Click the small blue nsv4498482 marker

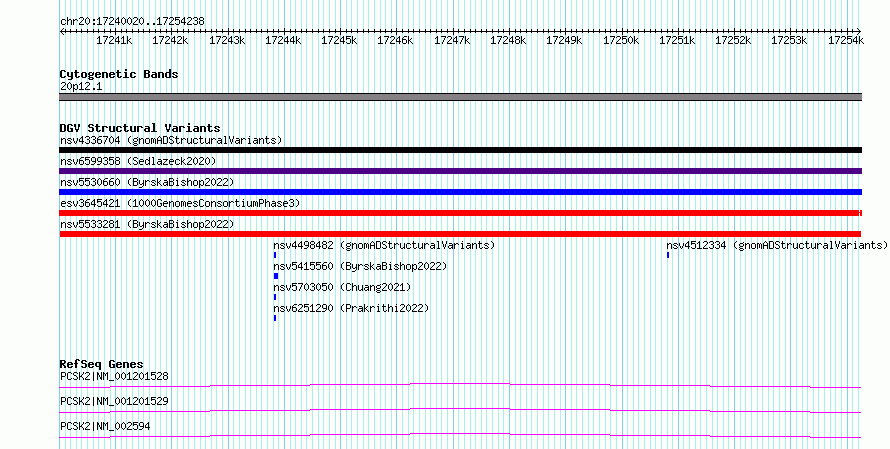tap(275, 255)
